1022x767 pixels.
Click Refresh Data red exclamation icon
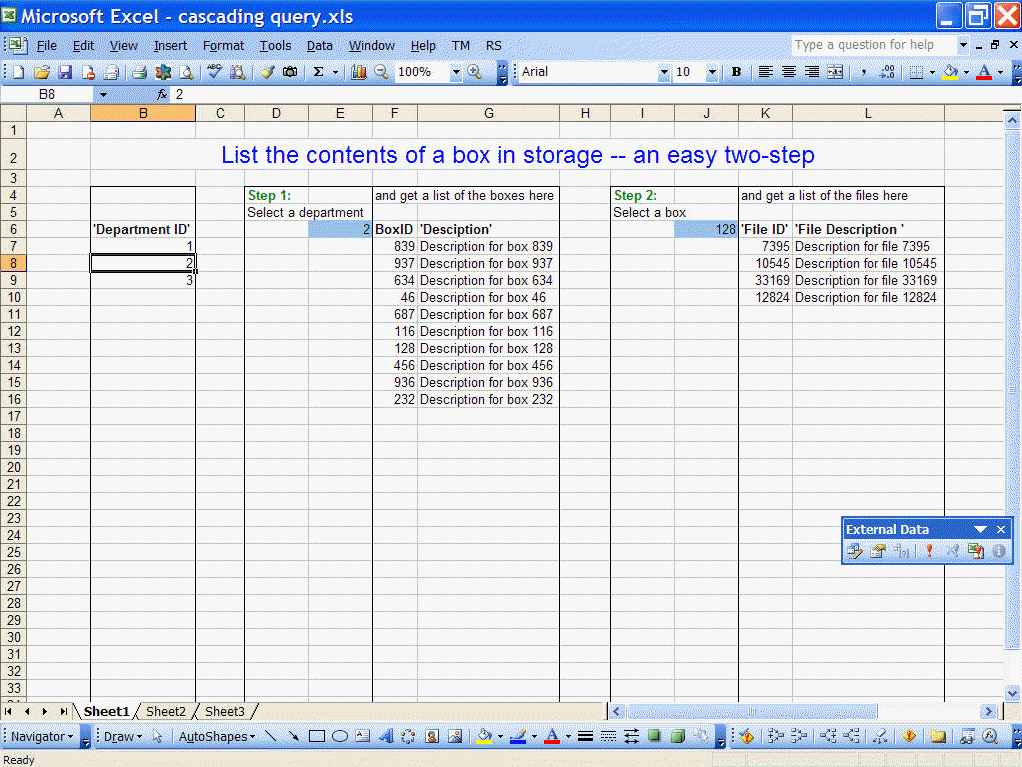(x=929, y=551)
